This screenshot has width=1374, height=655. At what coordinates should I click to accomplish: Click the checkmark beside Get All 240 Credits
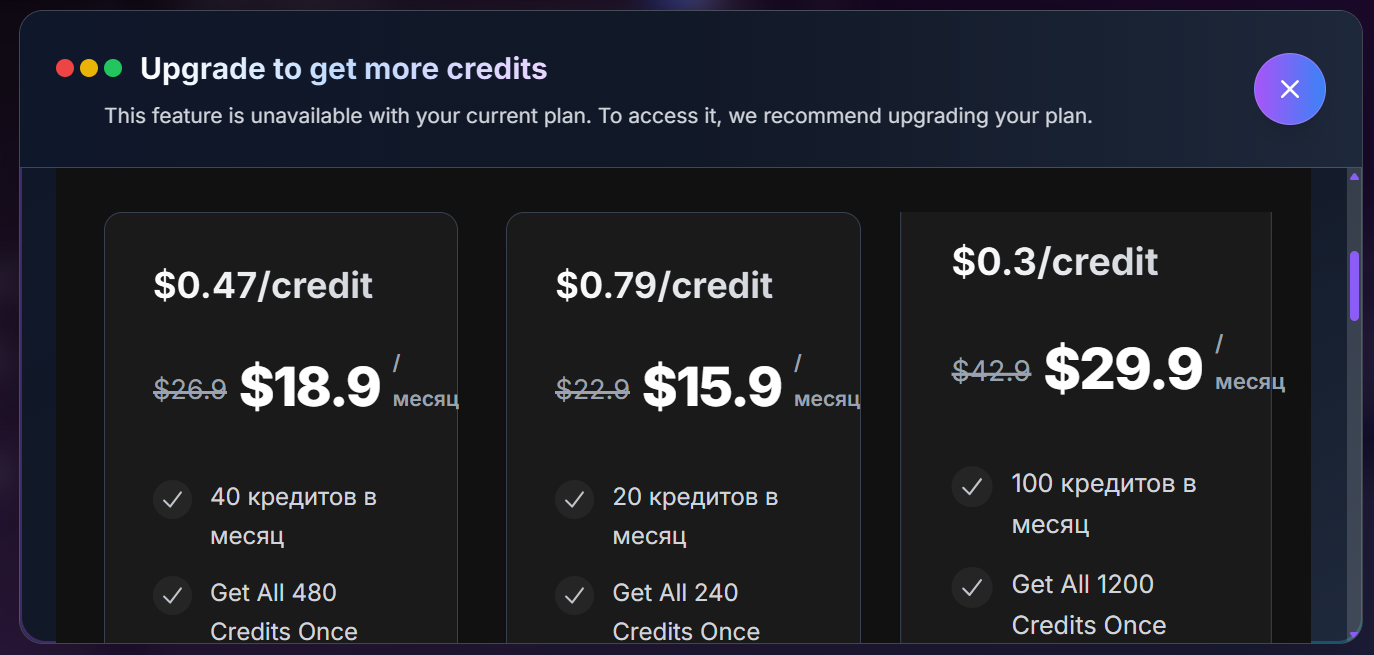point(574,595)
